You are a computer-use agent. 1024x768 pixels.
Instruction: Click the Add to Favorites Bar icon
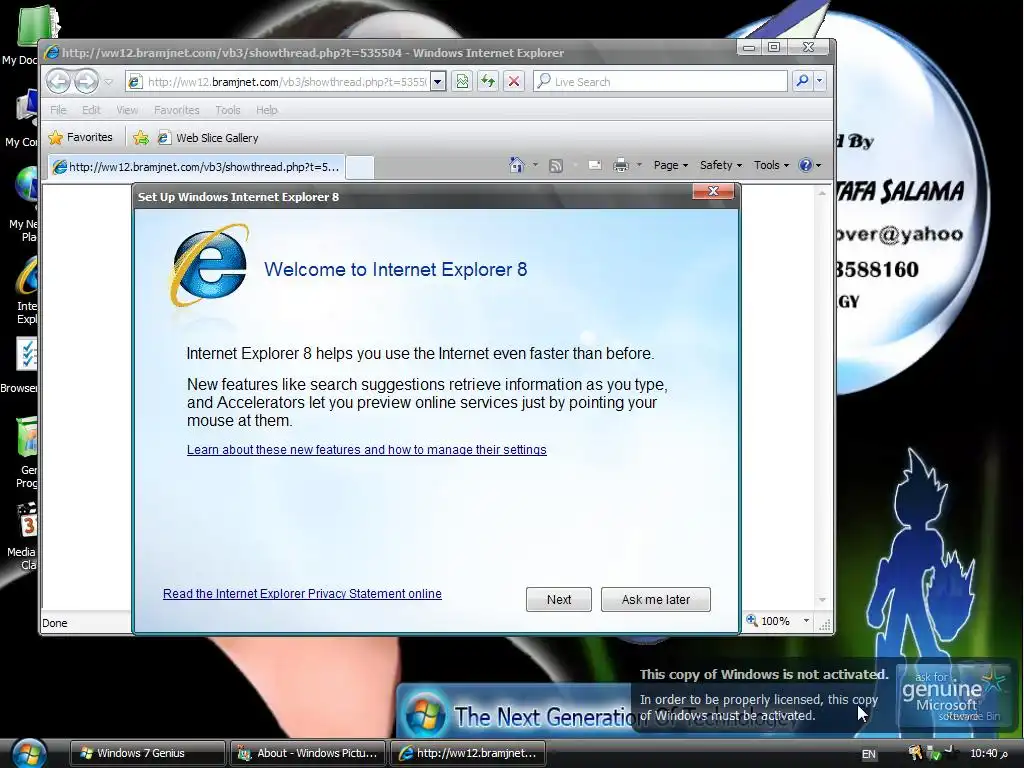tap(140, 138)
